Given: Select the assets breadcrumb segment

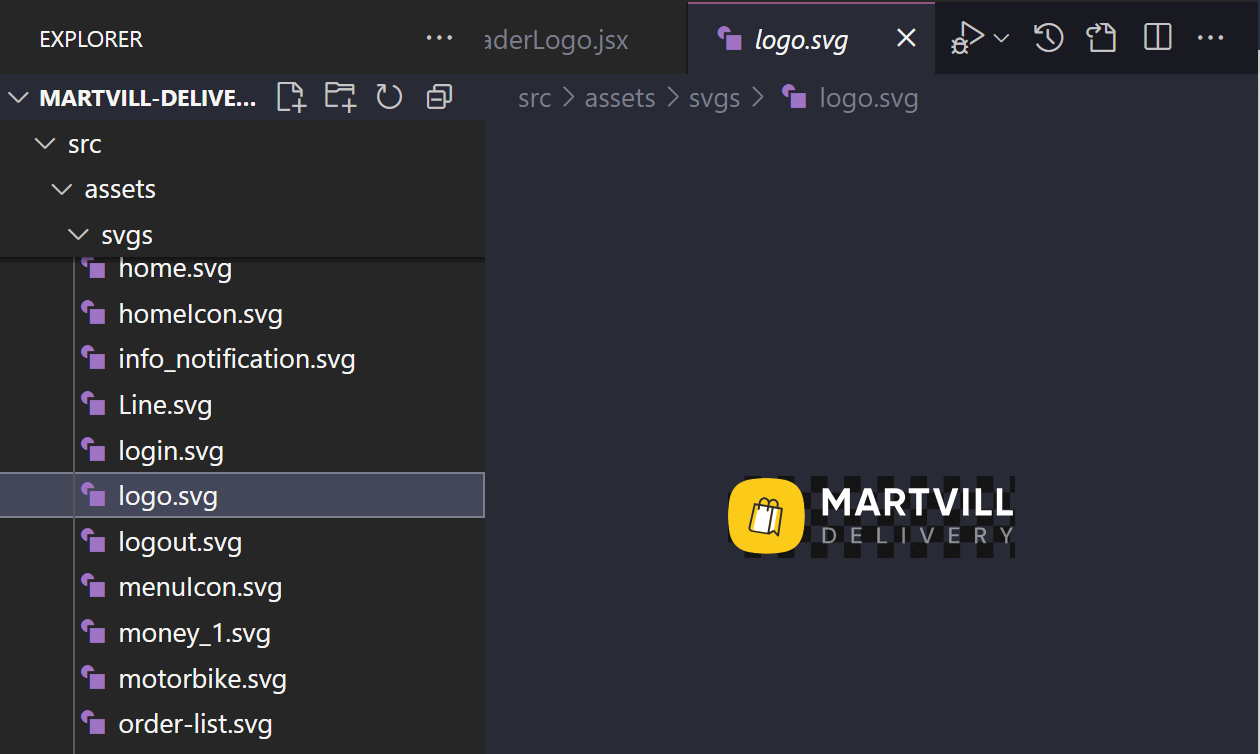Looking at the screenshot, I should 620,98.
